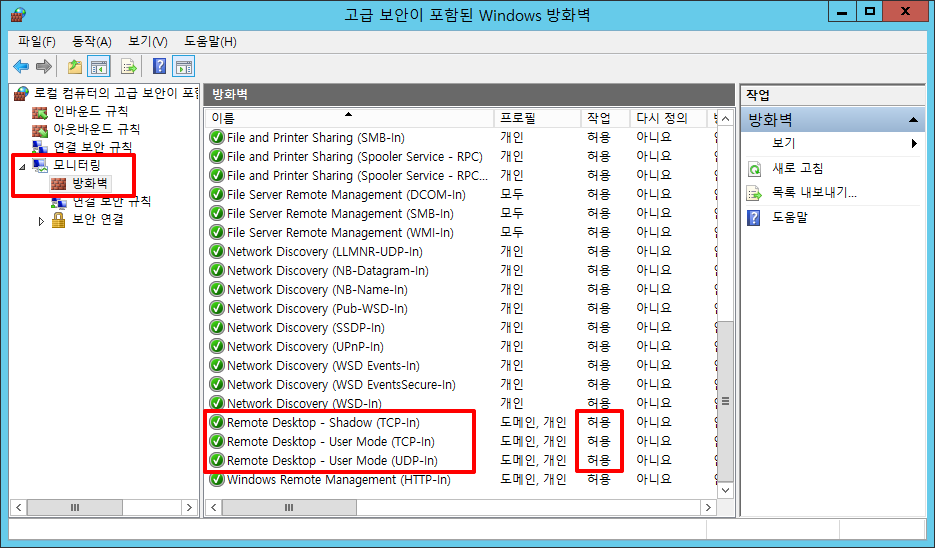
Task: Open the 보기(V) menu
Action: coord(147,42)
